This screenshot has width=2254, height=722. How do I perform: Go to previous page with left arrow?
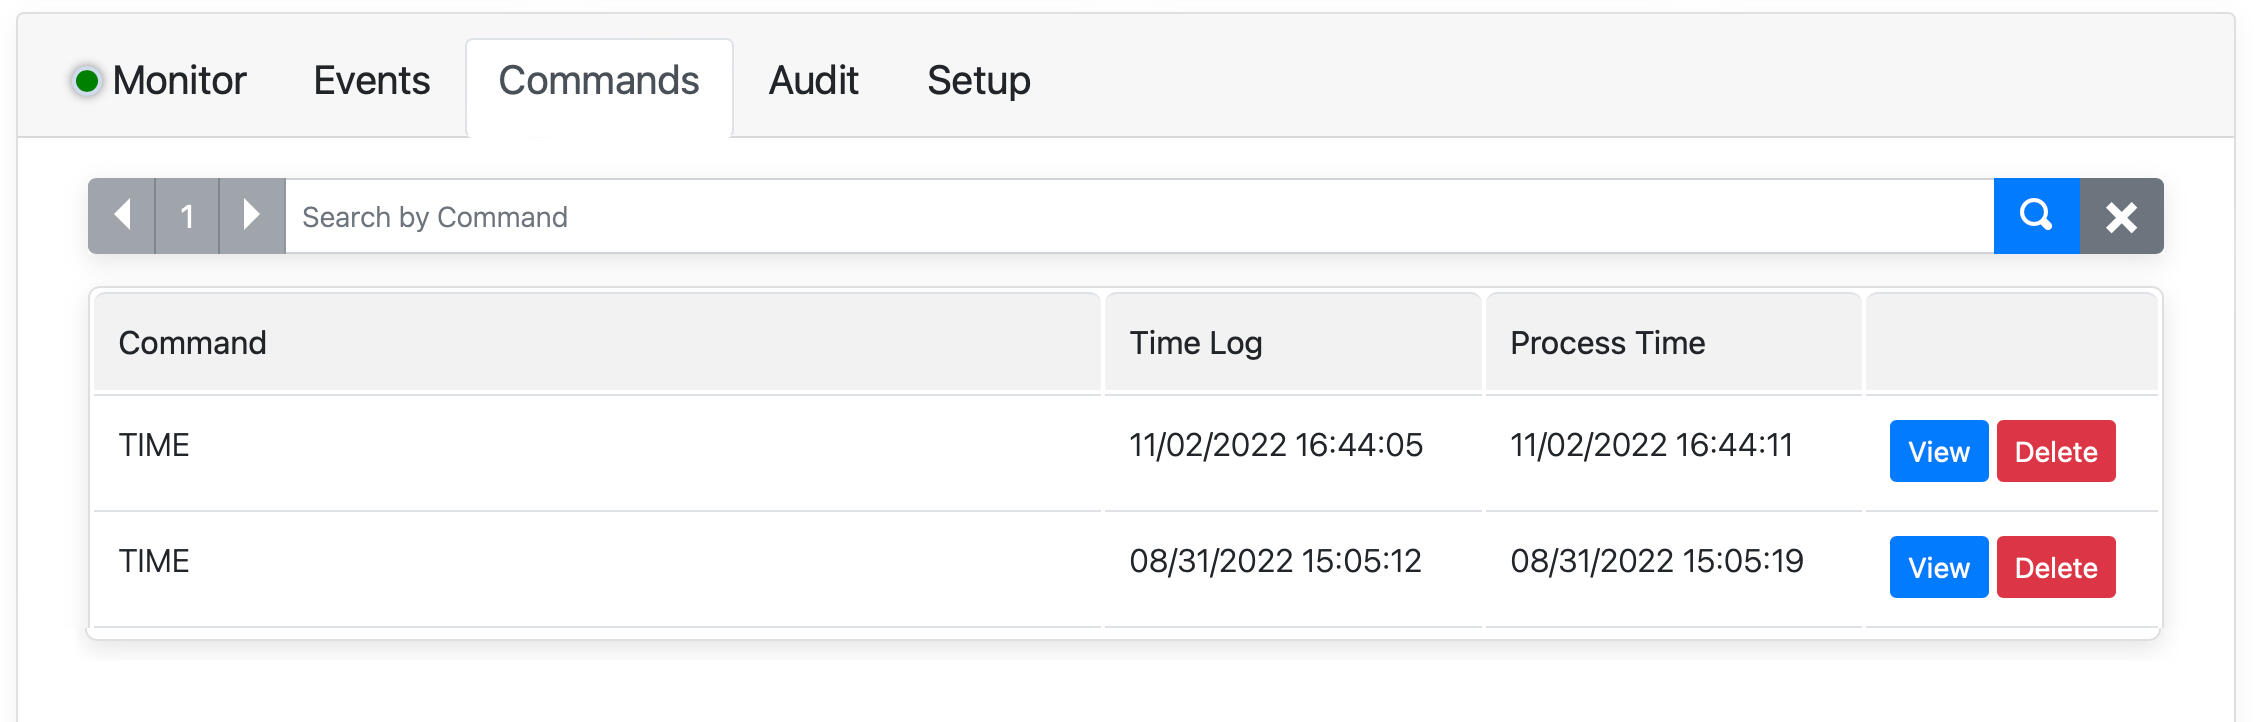click(122, 216)
